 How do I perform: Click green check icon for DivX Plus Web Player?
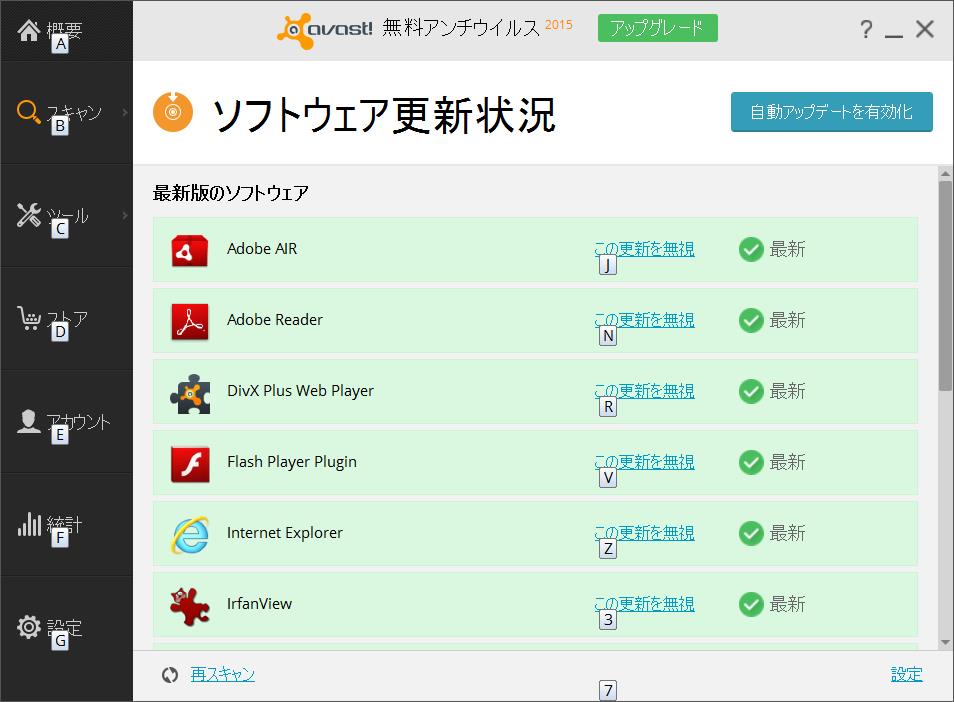[751, 391]
